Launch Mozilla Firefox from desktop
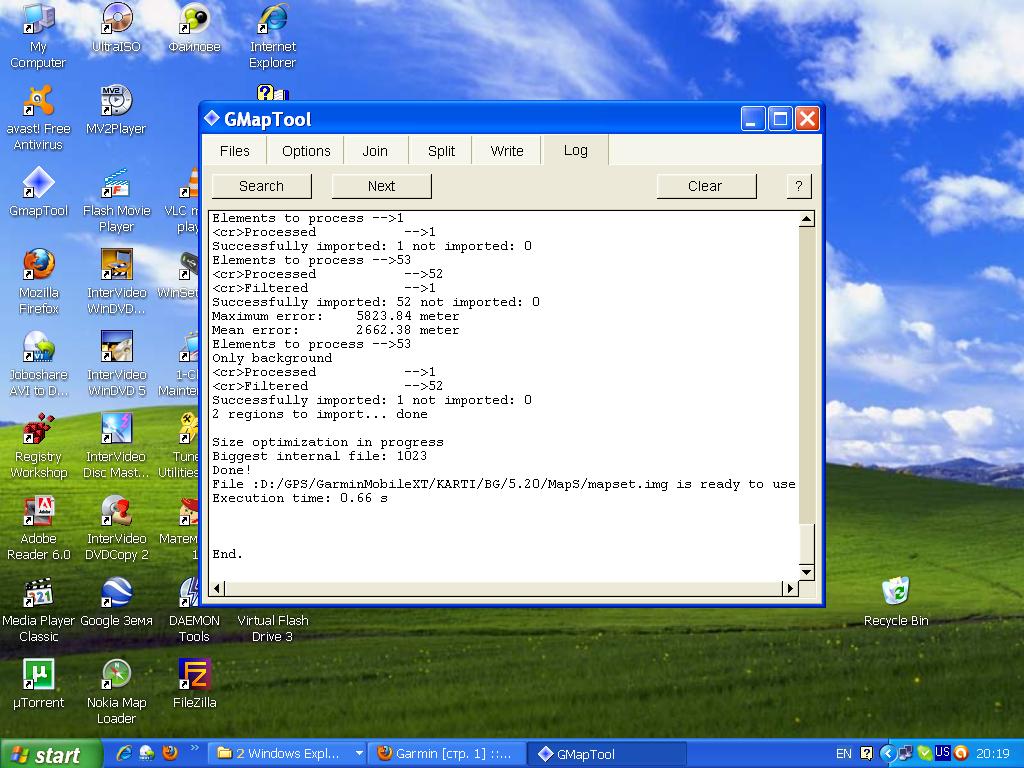The image size is (1024, 768). pyautogui.click(x=38, y=266)
